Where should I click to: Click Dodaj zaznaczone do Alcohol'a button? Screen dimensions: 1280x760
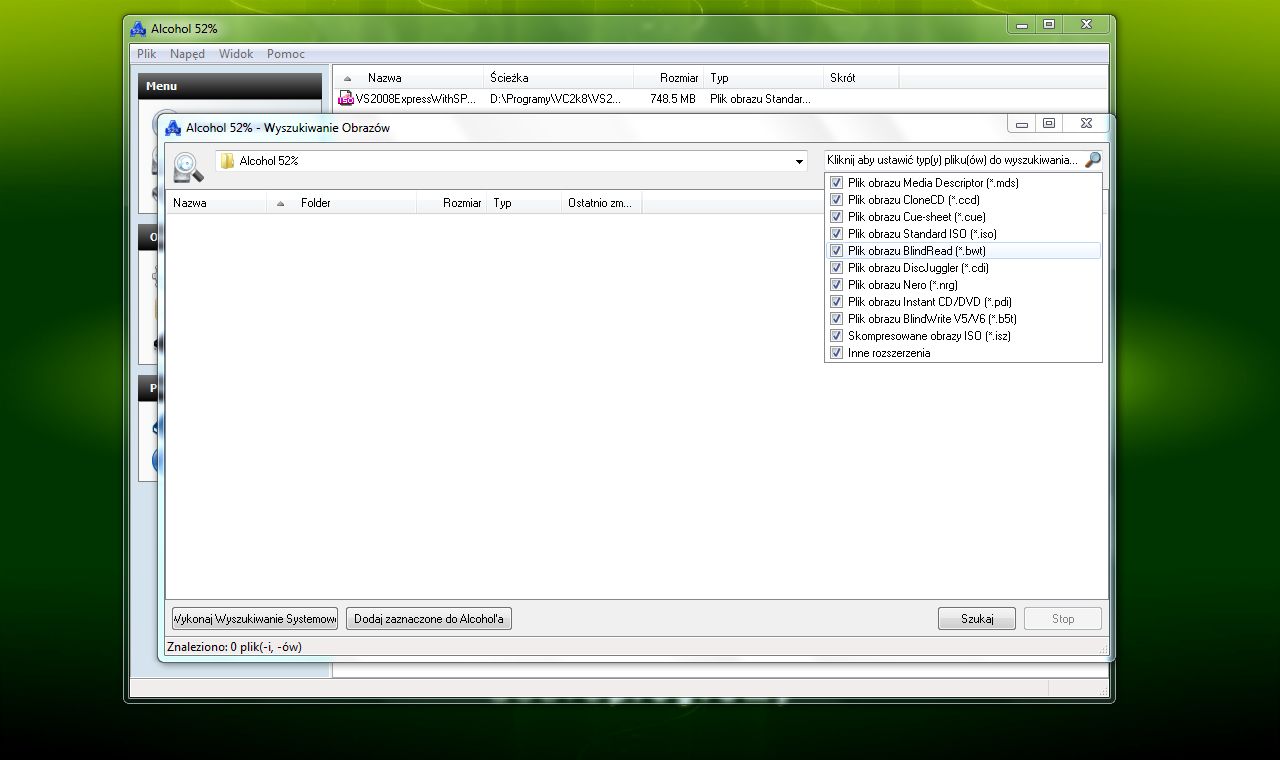(x=428, y=619)
